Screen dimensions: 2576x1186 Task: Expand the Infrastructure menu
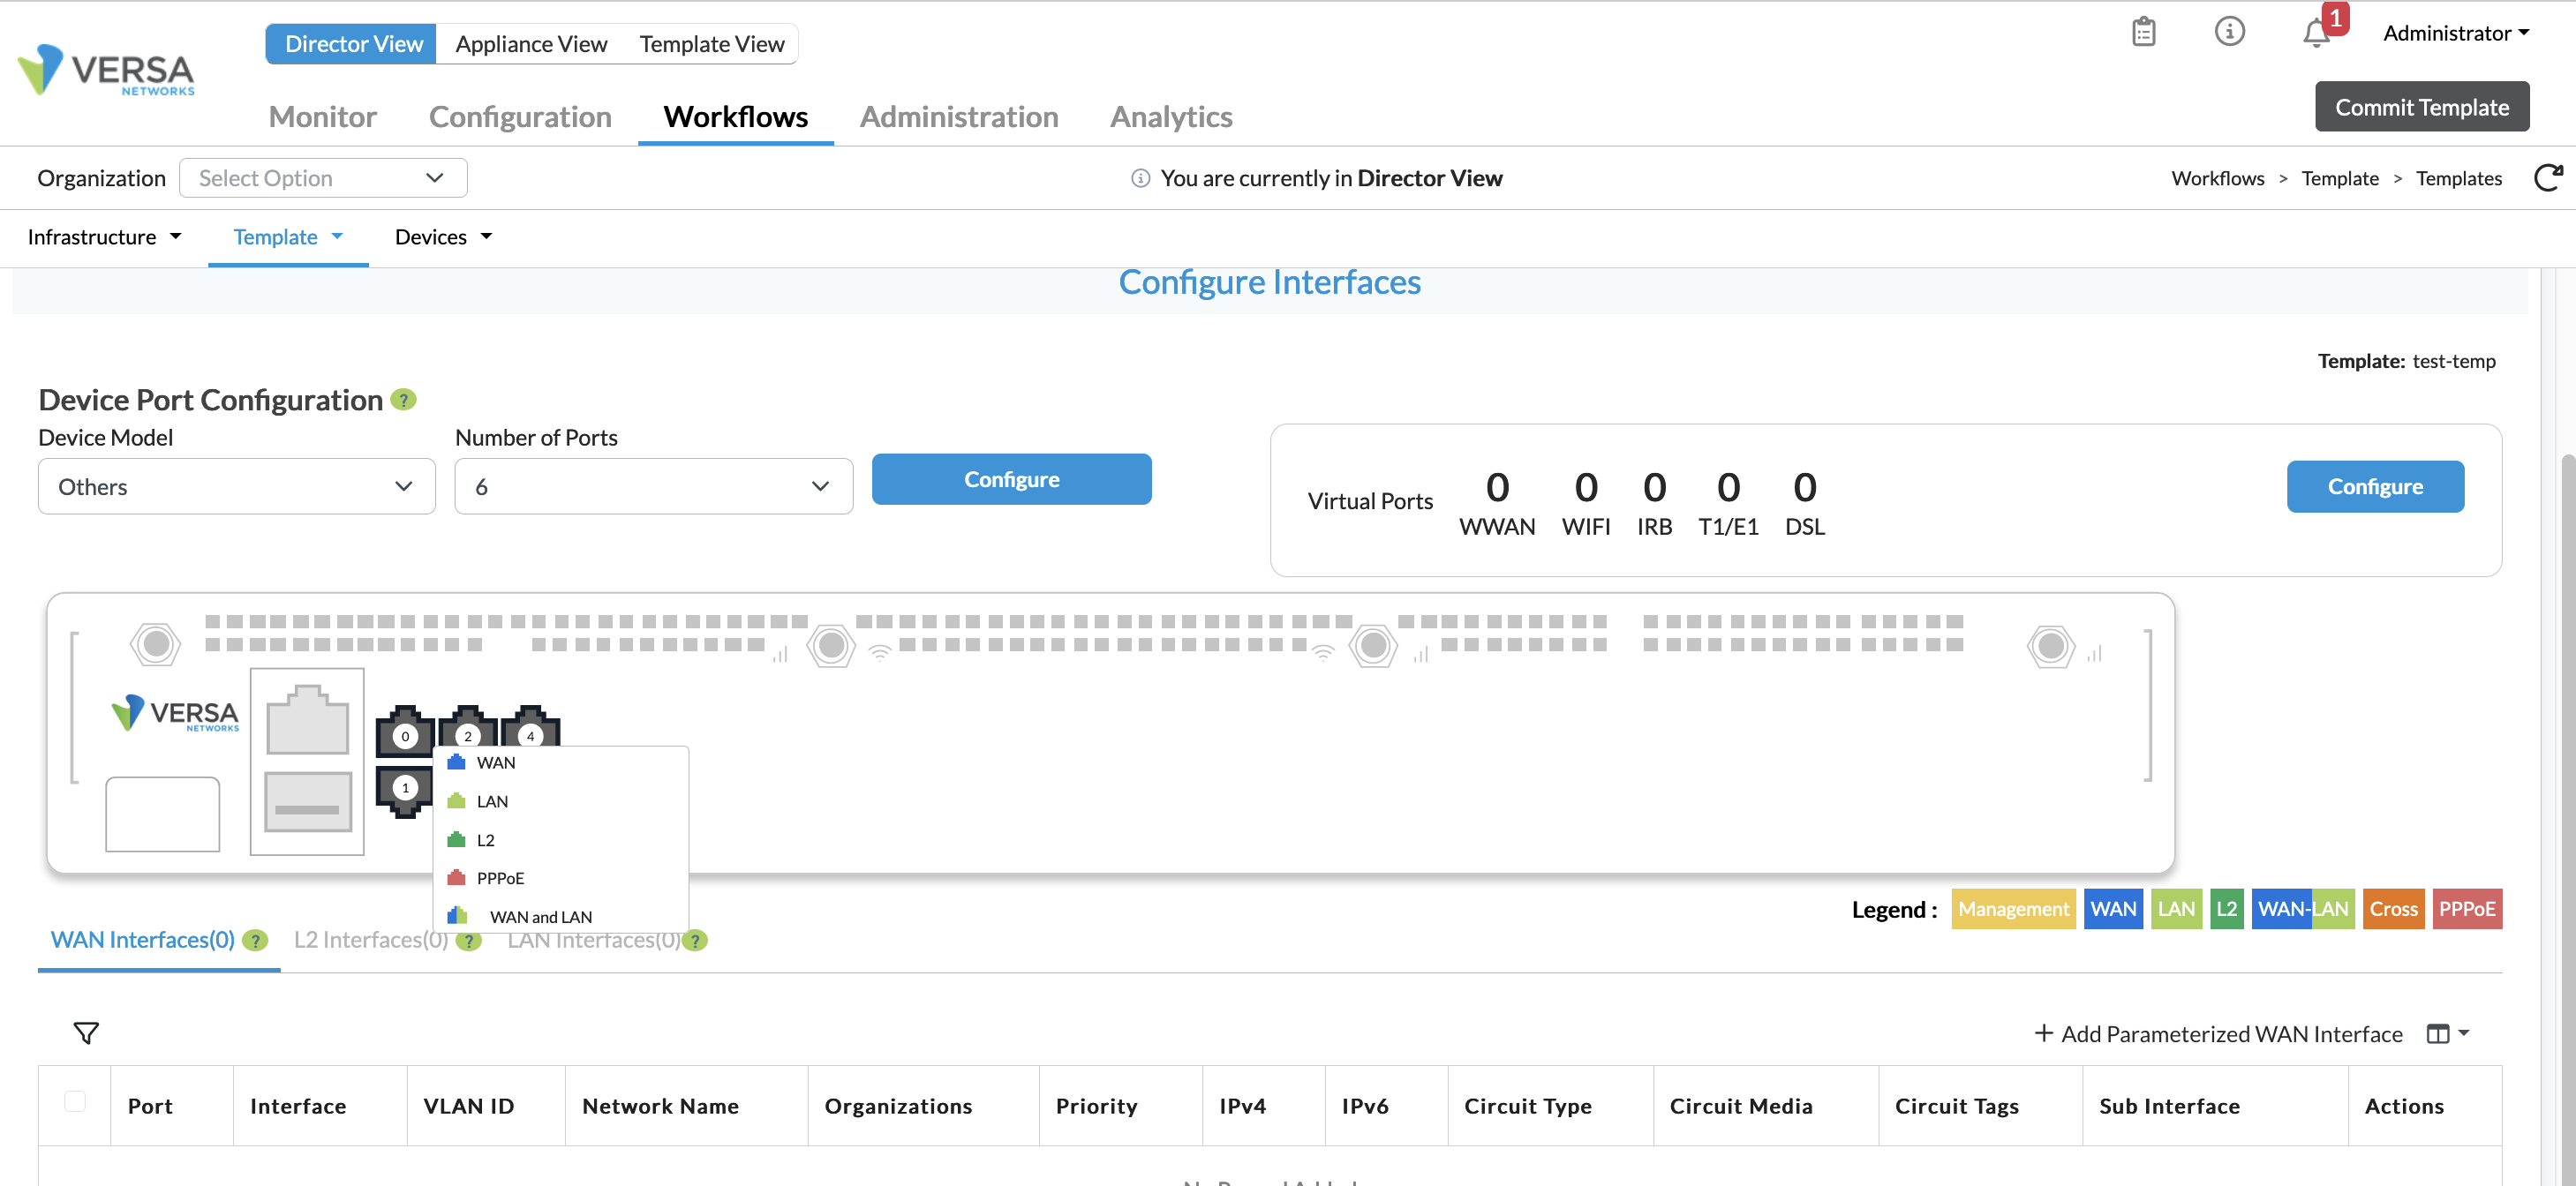(x=104, y=237)
